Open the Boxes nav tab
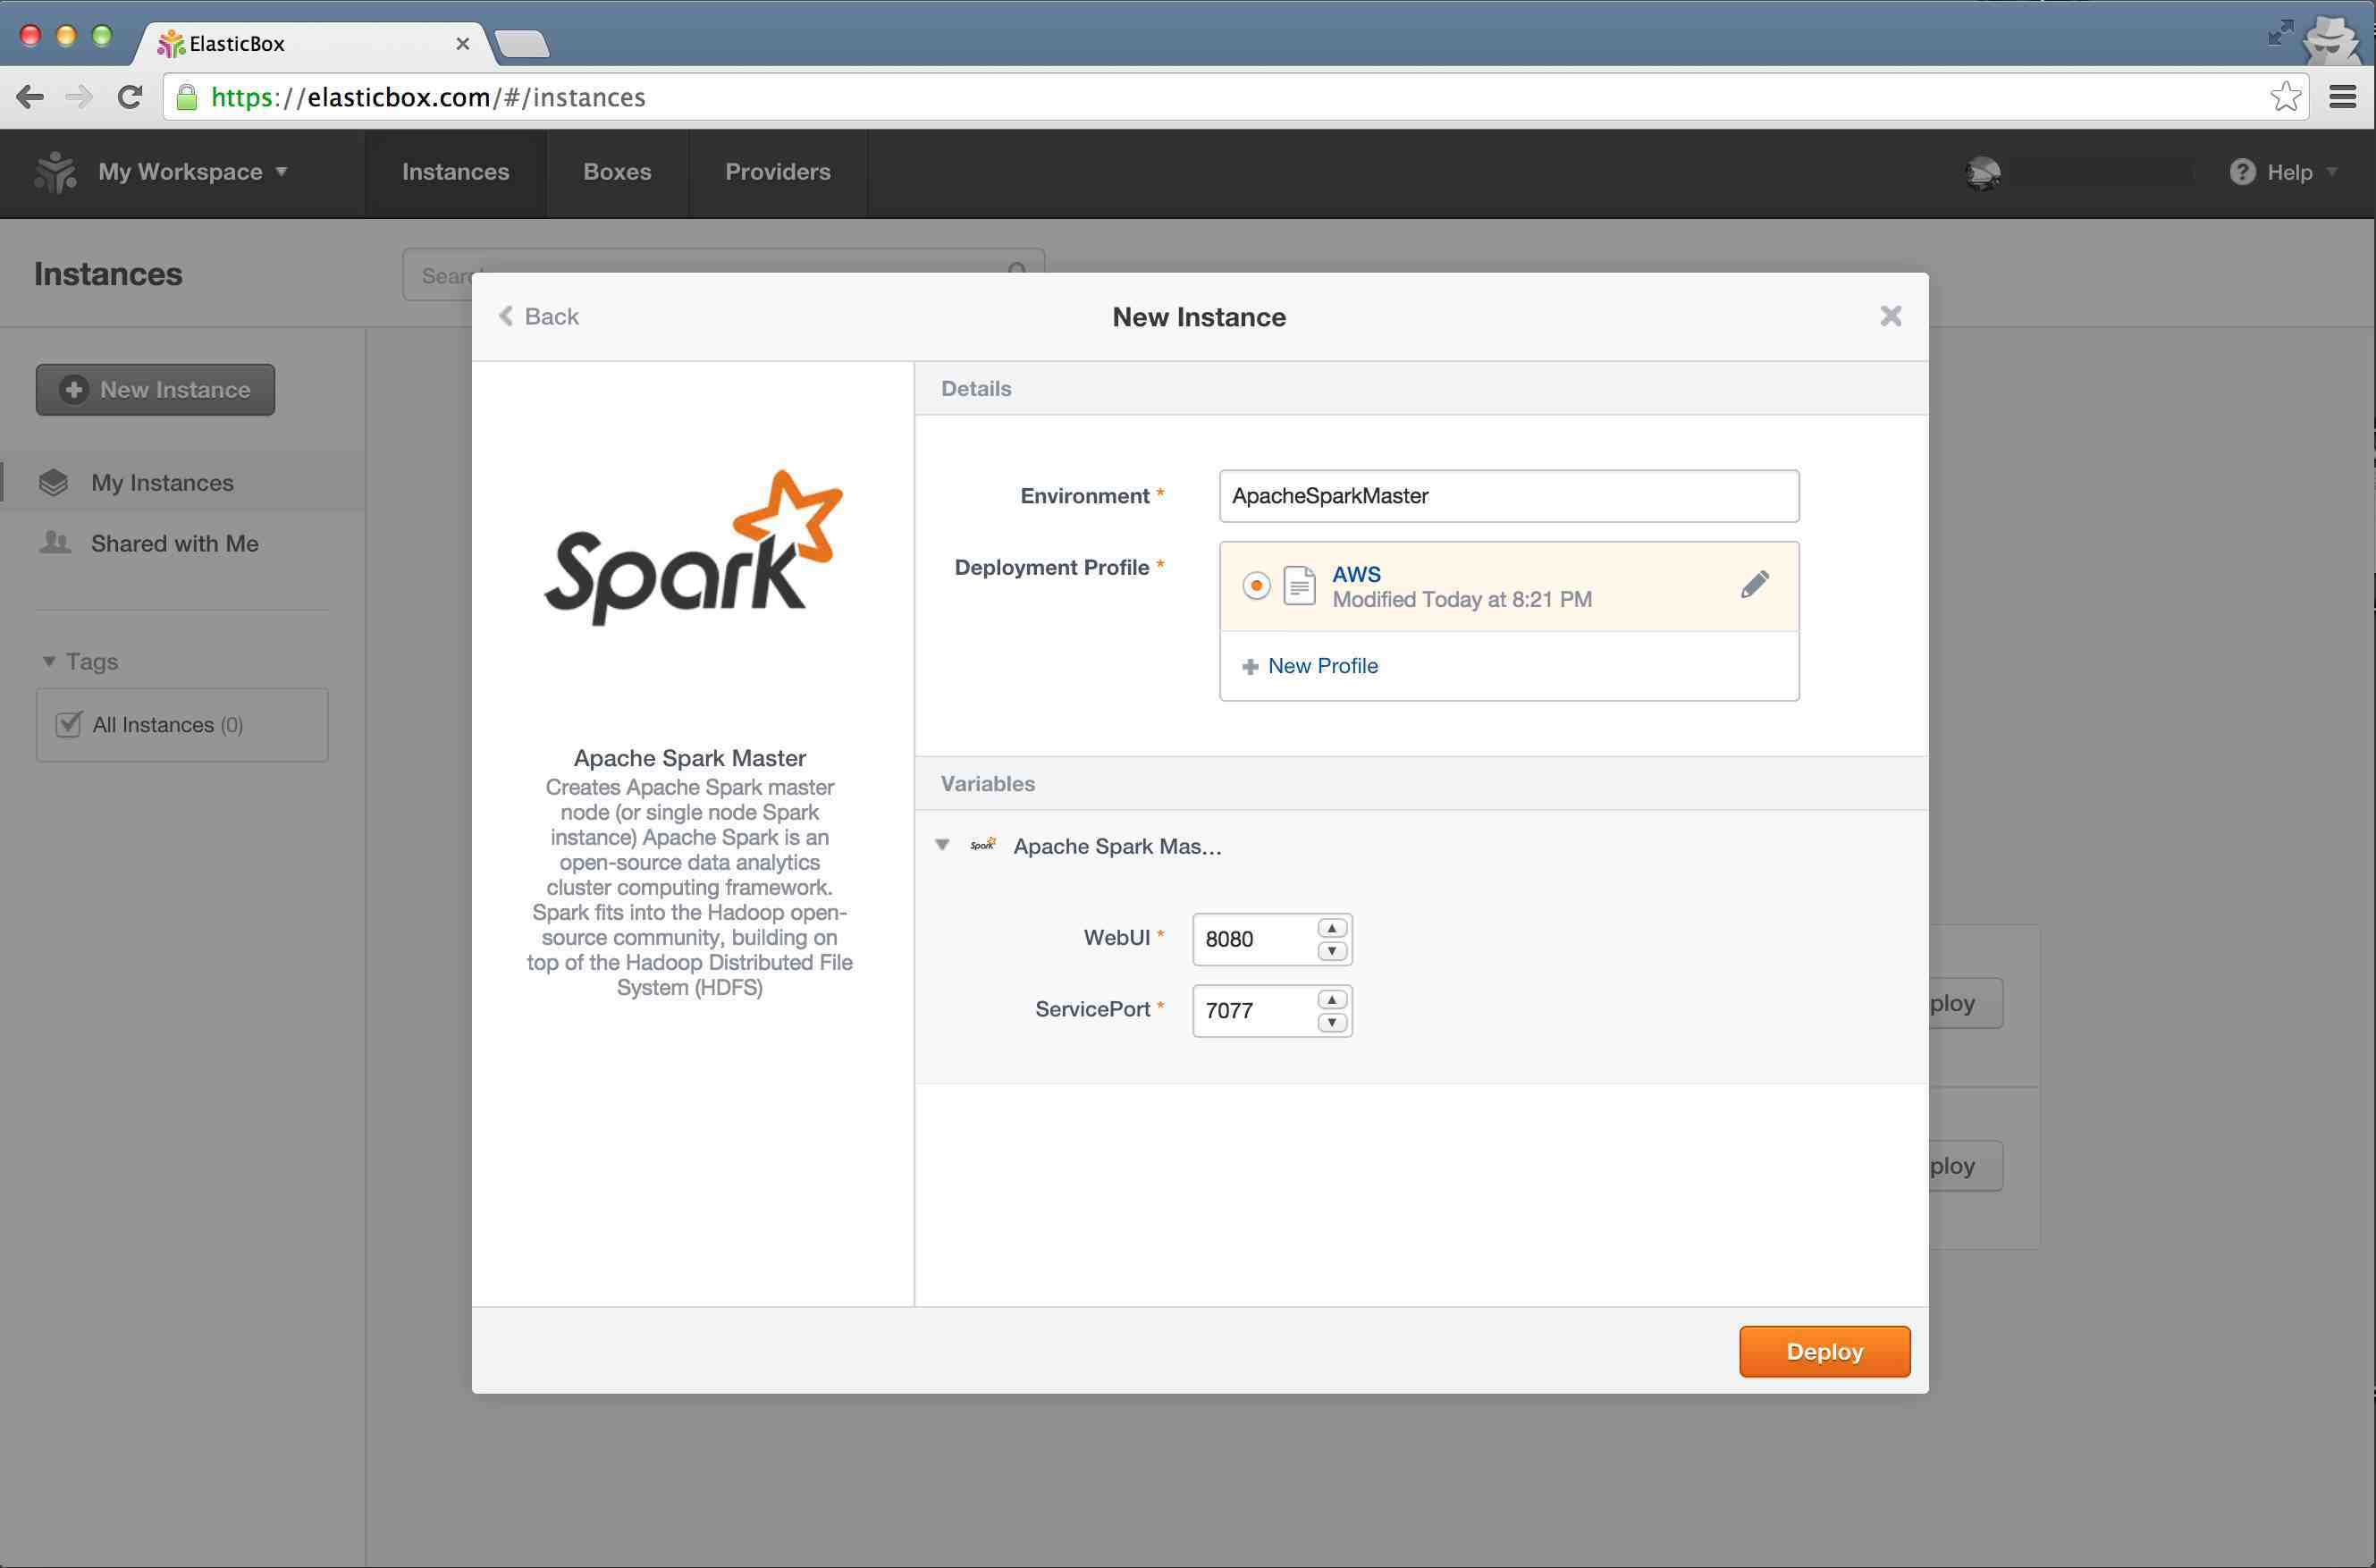Image resolution: width=2376 pixels, height=1568 pixels. tap(617, 172)
